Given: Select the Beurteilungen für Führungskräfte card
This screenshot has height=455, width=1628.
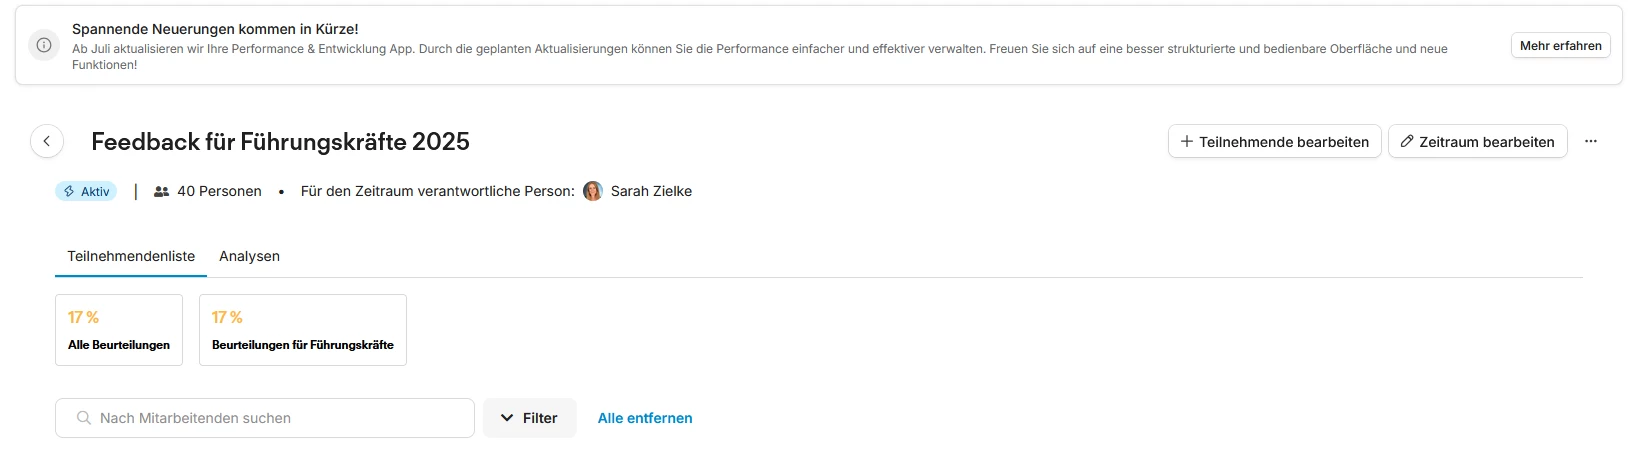Looking at the screenshot, I should pyautogui.click(x=302, y=330).
